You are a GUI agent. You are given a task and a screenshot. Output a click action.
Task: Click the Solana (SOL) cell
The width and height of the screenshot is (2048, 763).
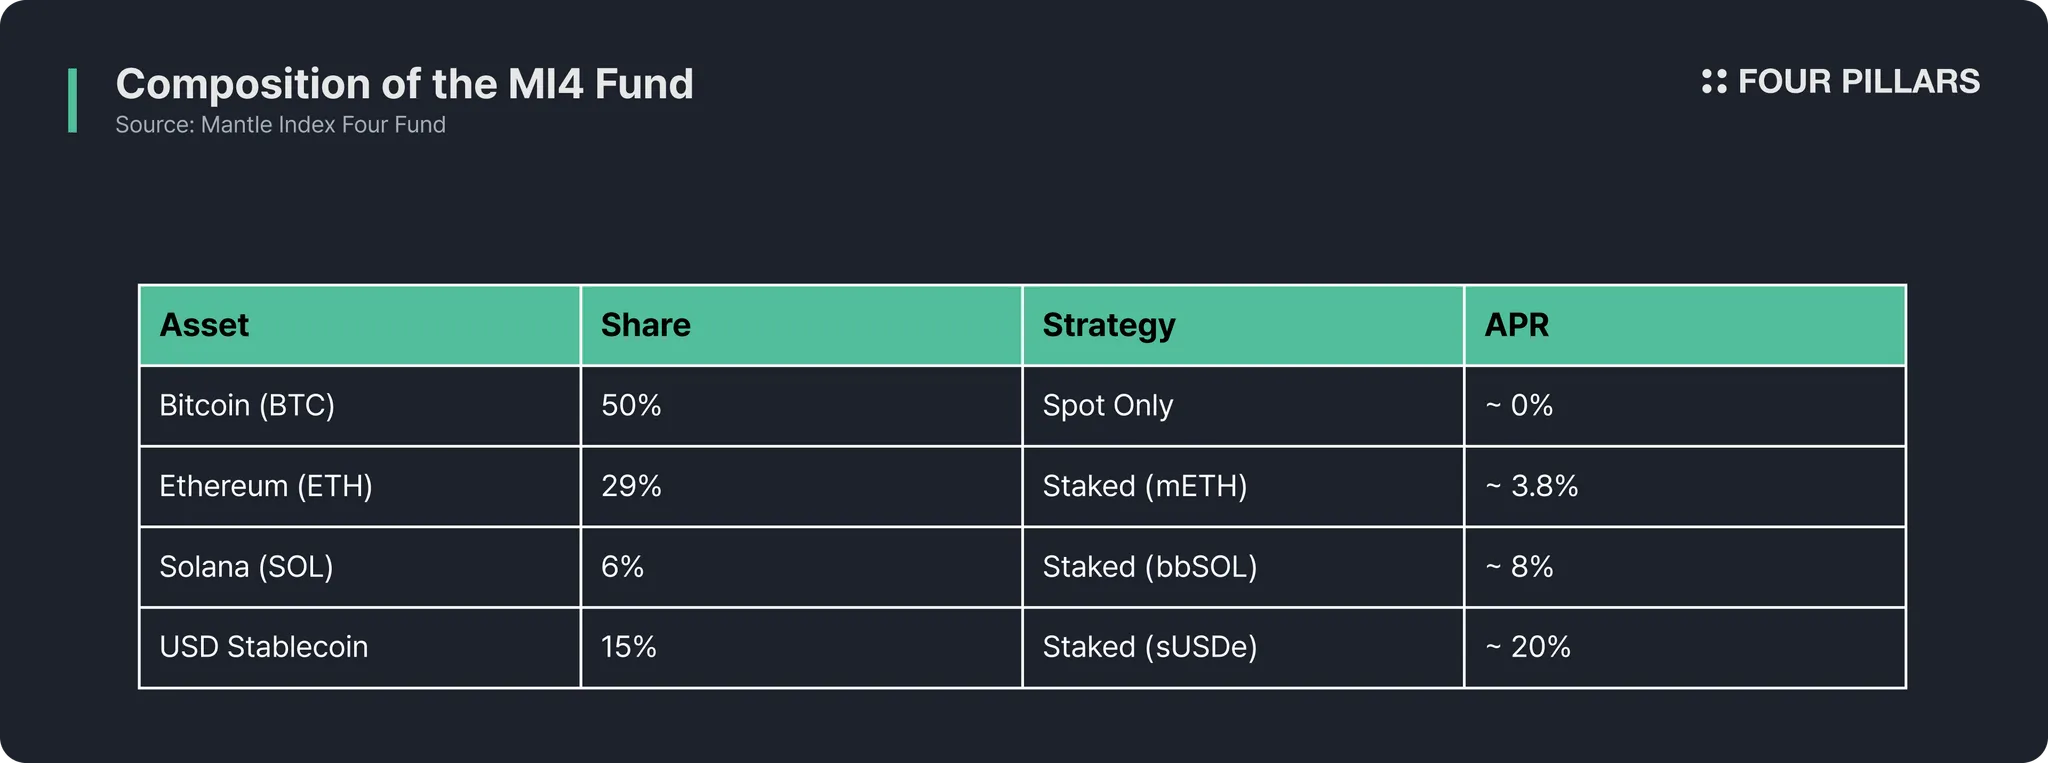pyautogui.click(x=246, y=567)
